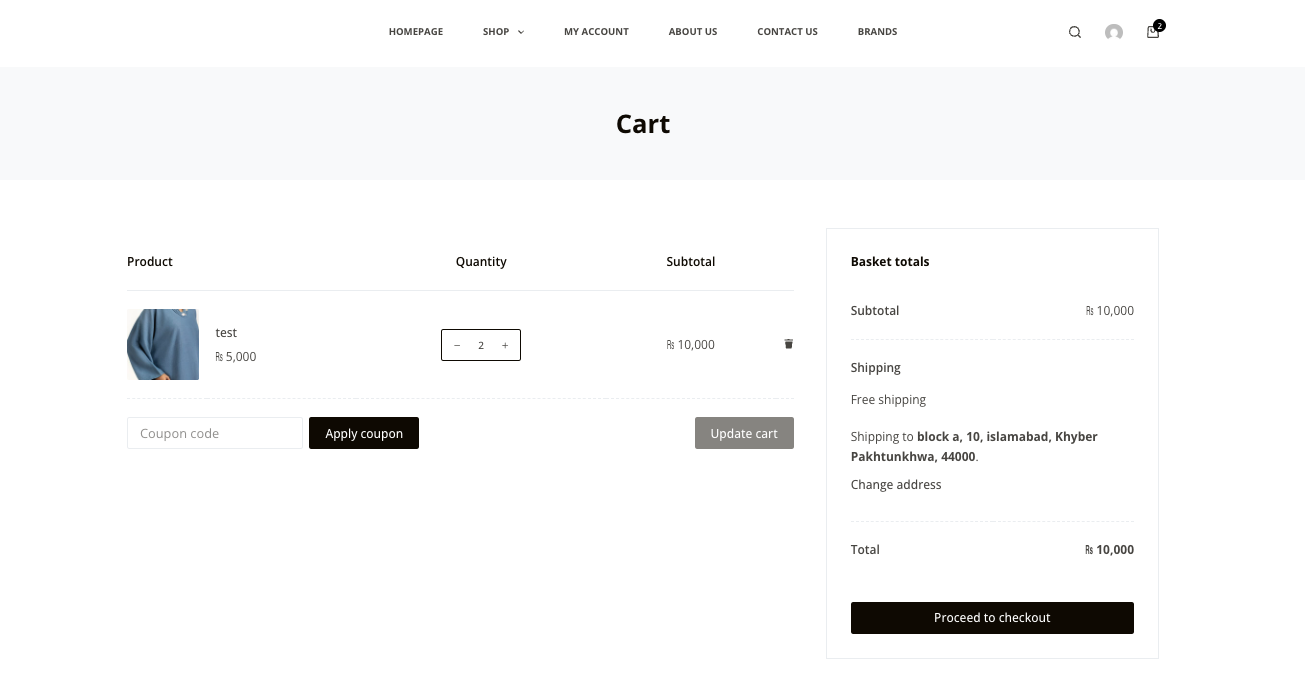Click the user account avatar icon

coord(1113,32)
